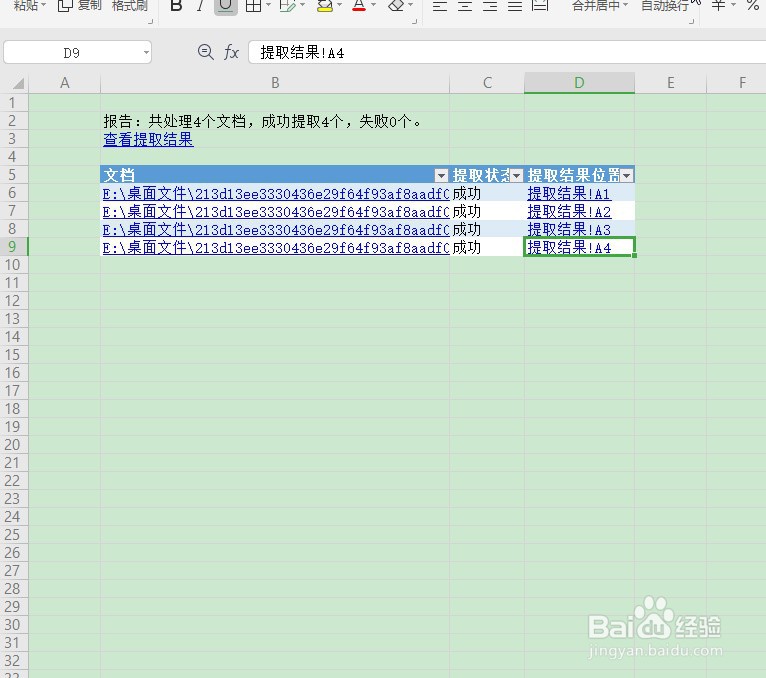The height and width of the screenshot is (678, 766).
Task: Select row 9 header
Action: (x=13, y=247)
